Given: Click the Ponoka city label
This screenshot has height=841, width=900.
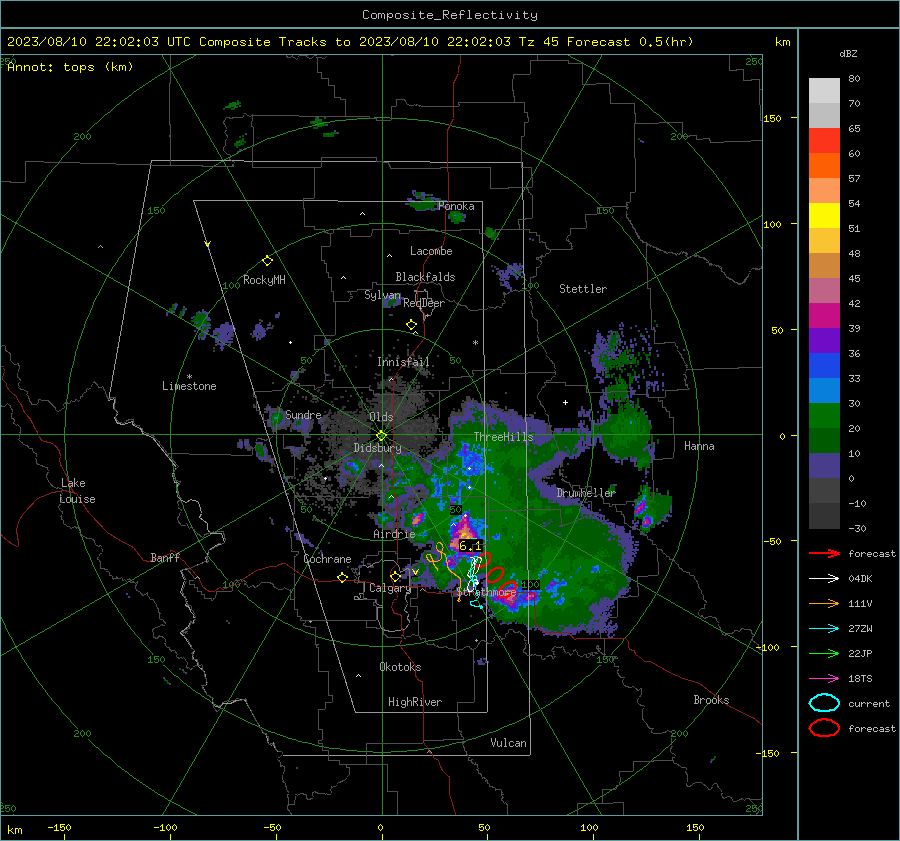Looking at the screenshot, I should (456, 206).
